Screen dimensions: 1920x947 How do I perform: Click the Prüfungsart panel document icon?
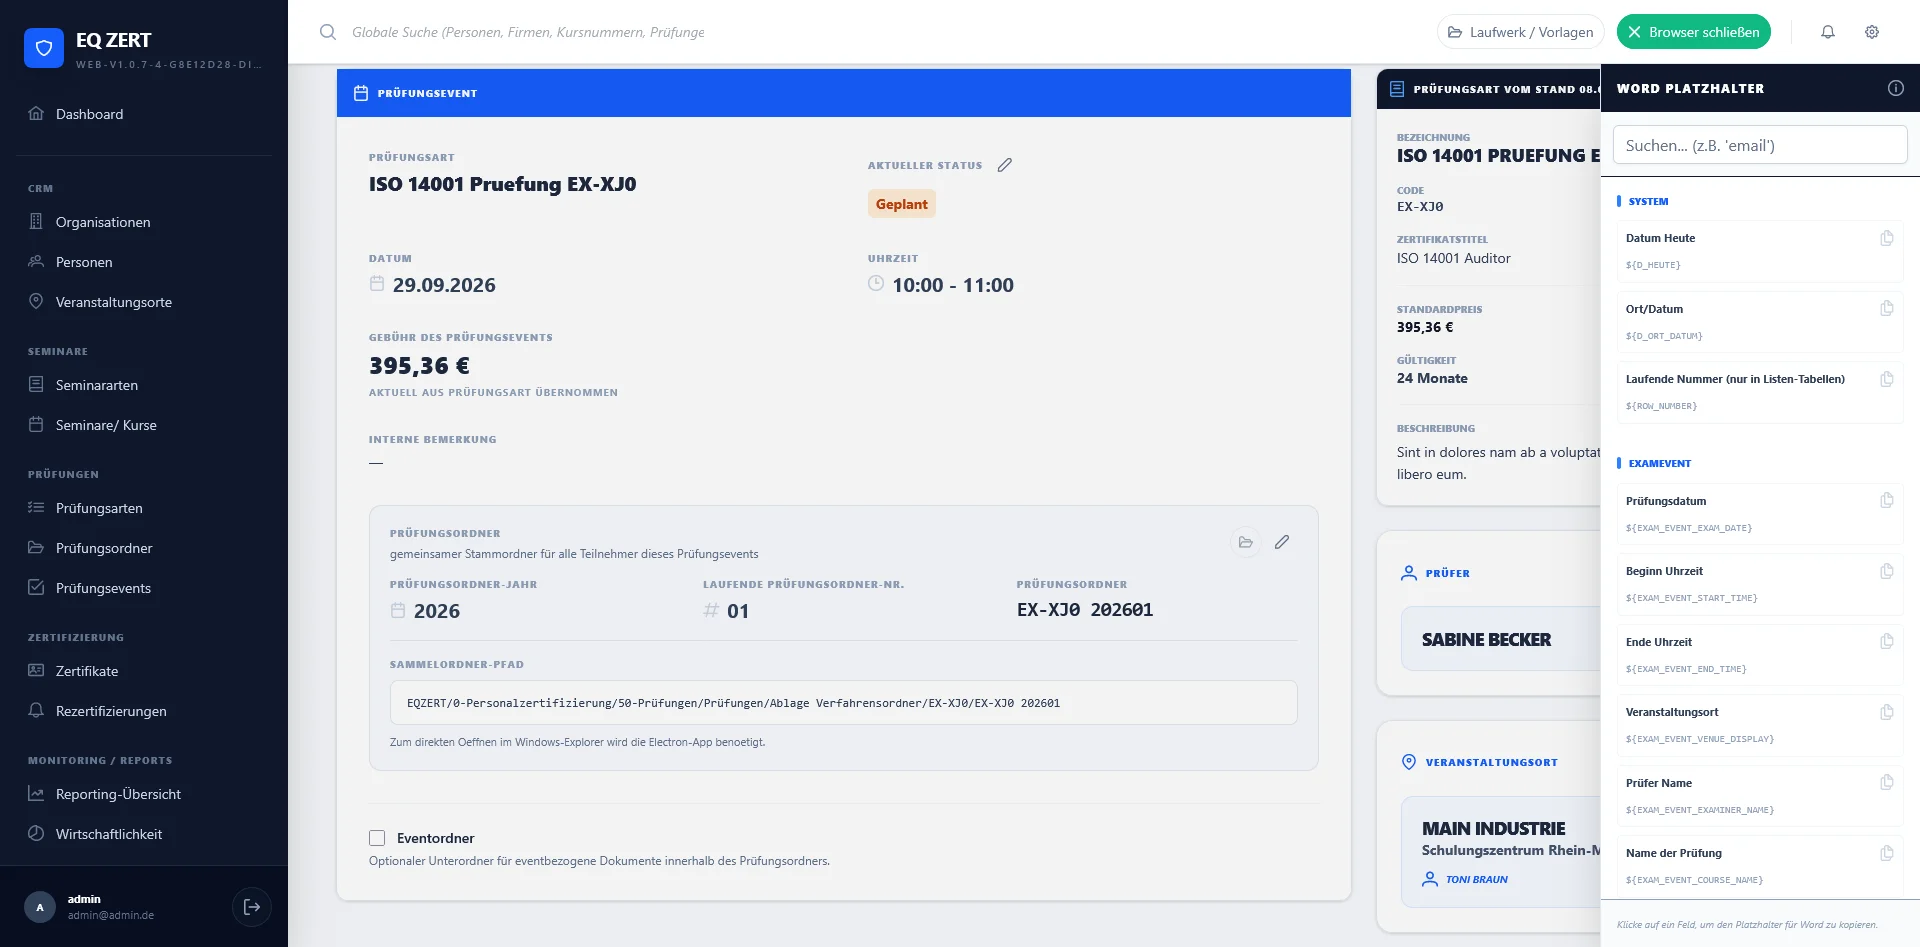[1397, 89]
